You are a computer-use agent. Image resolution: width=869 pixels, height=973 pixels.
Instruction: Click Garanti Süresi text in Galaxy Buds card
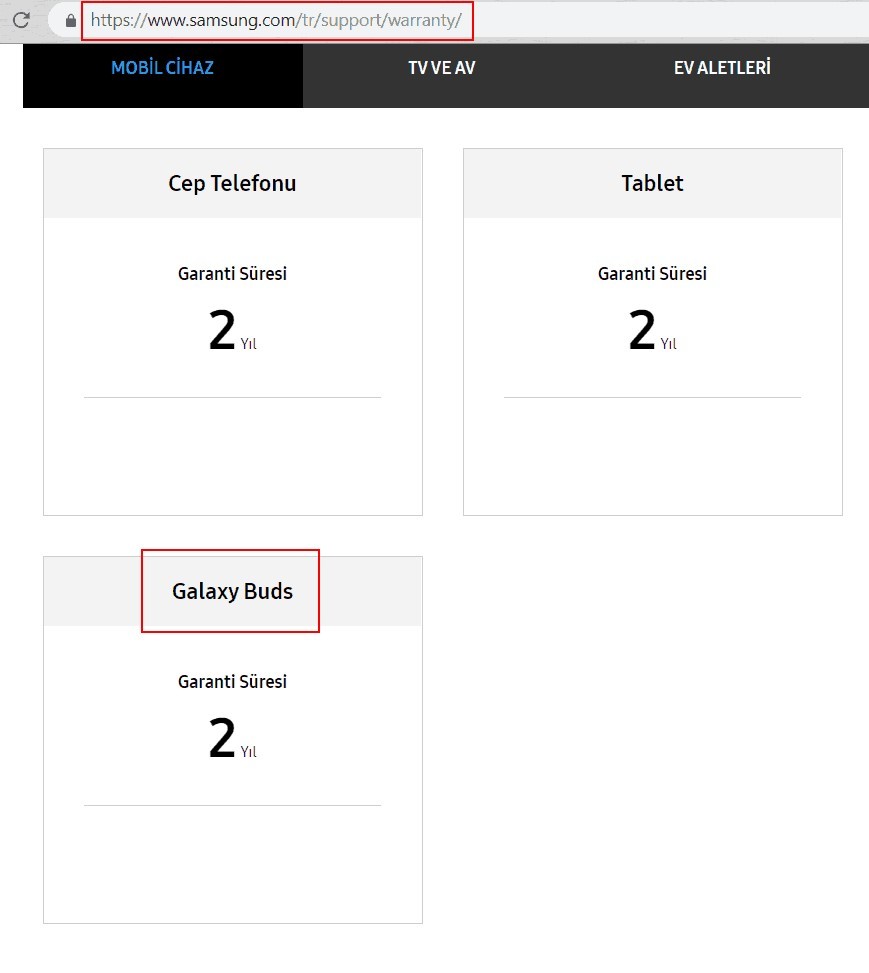[232, 681]
